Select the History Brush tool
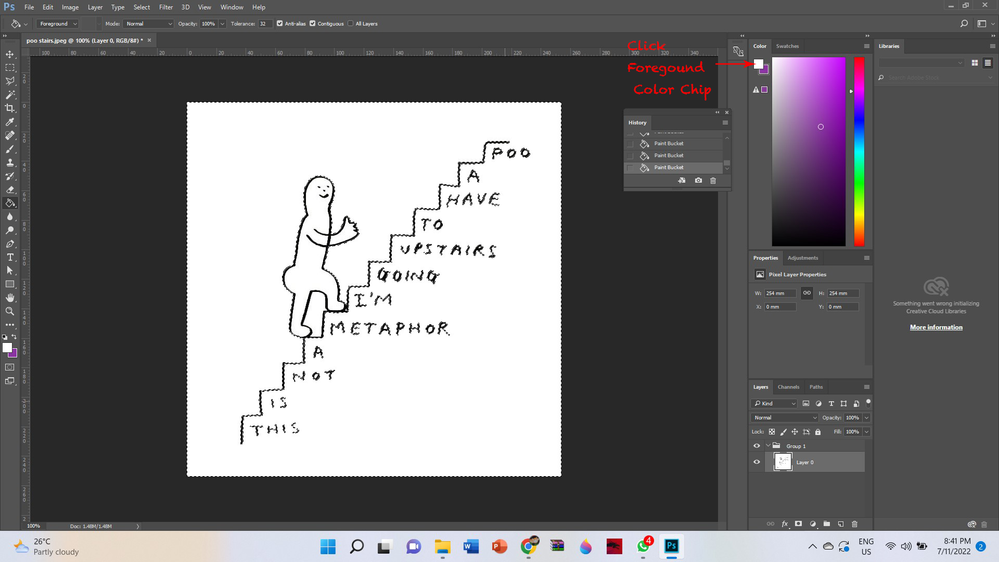This screenshot has height=562, width=999. pos(10,176)
